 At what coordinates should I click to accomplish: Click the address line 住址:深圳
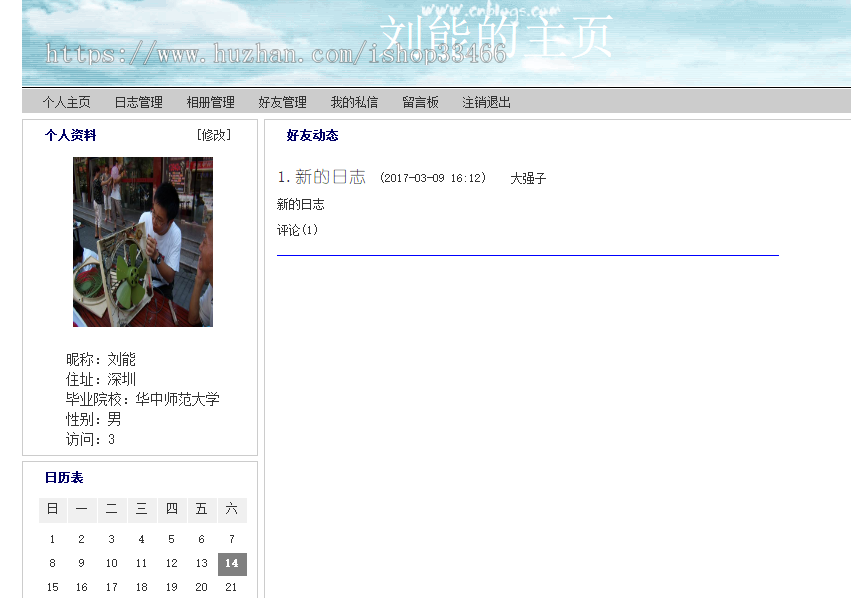(101, 379)
